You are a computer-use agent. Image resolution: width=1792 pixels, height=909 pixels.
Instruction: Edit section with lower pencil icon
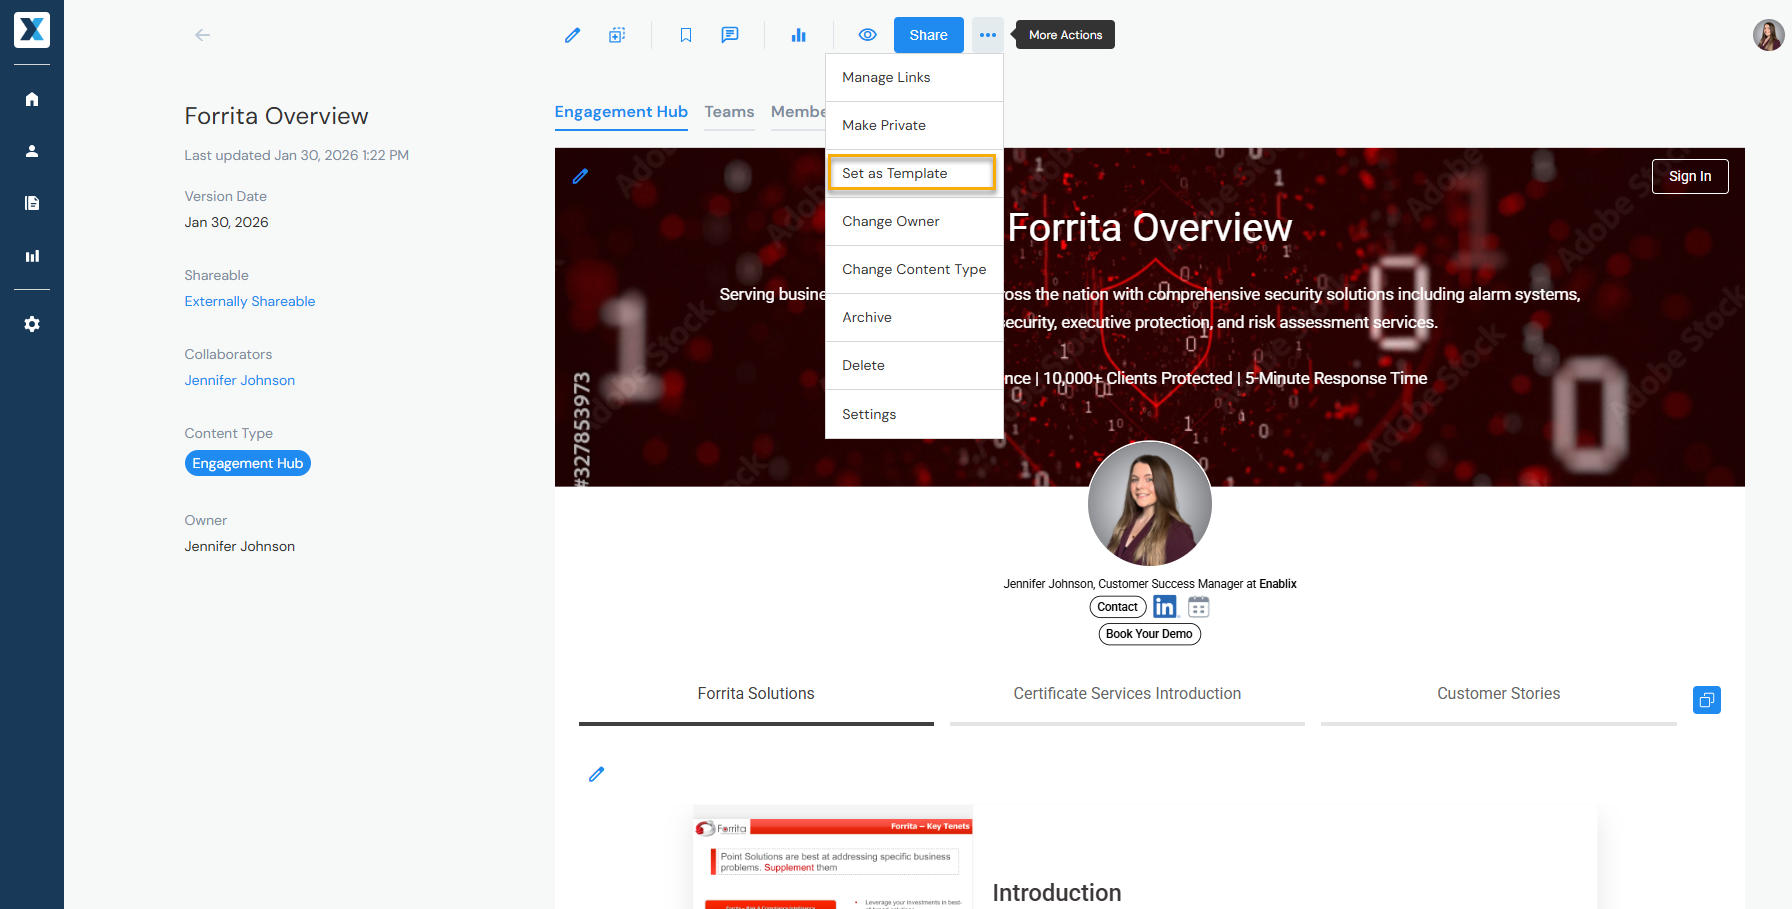pos(597,774)
